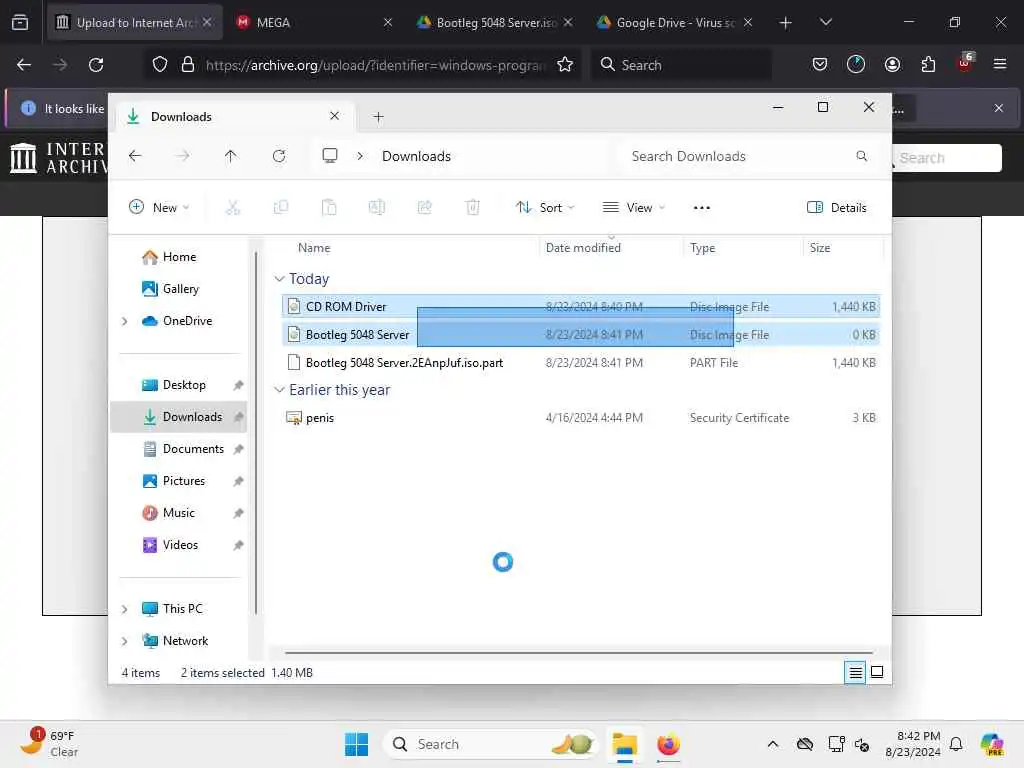
Task: Expand the This PC tree node
Action: (x=124, y=609)
